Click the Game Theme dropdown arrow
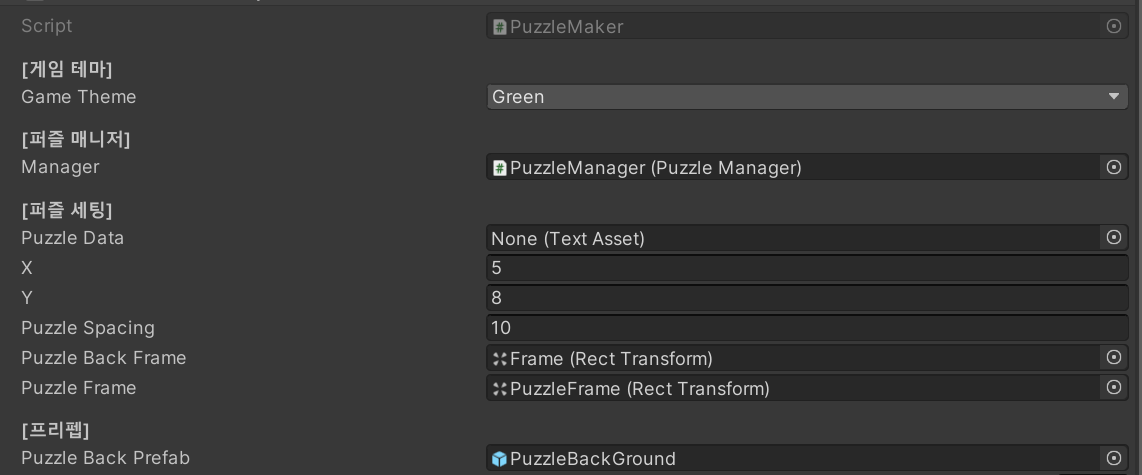The width and height of the screenshot is (1142, 475). [1114, 97]
